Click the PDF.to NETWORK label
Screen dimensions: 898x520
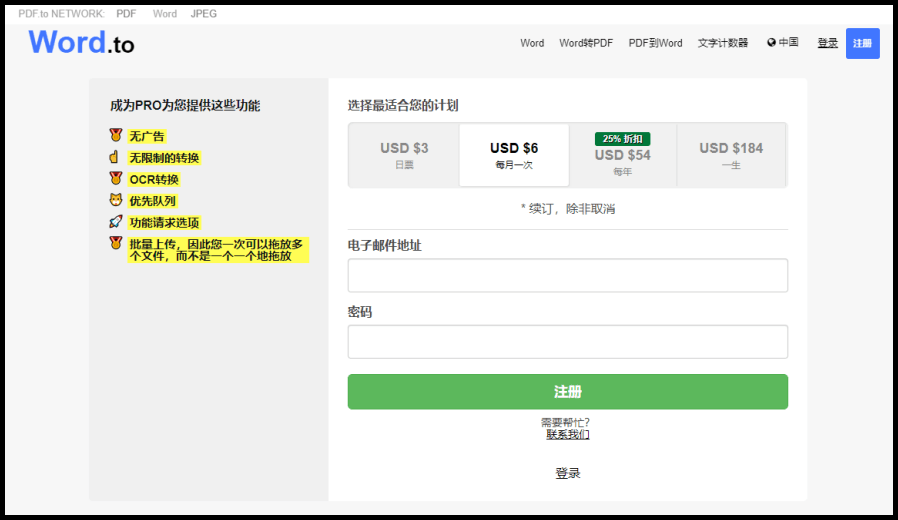pyautogui.click(x=61, y=14)
